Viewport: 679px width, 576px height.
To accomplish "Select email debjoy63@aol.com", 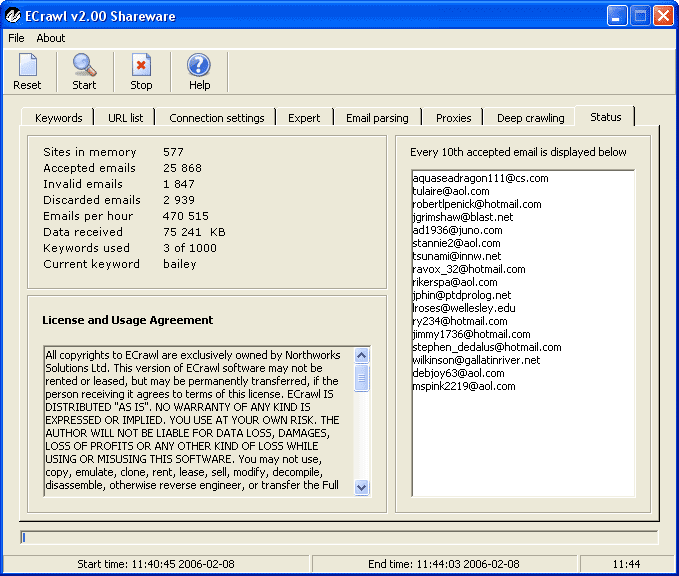I will click(x=458, y=373).
